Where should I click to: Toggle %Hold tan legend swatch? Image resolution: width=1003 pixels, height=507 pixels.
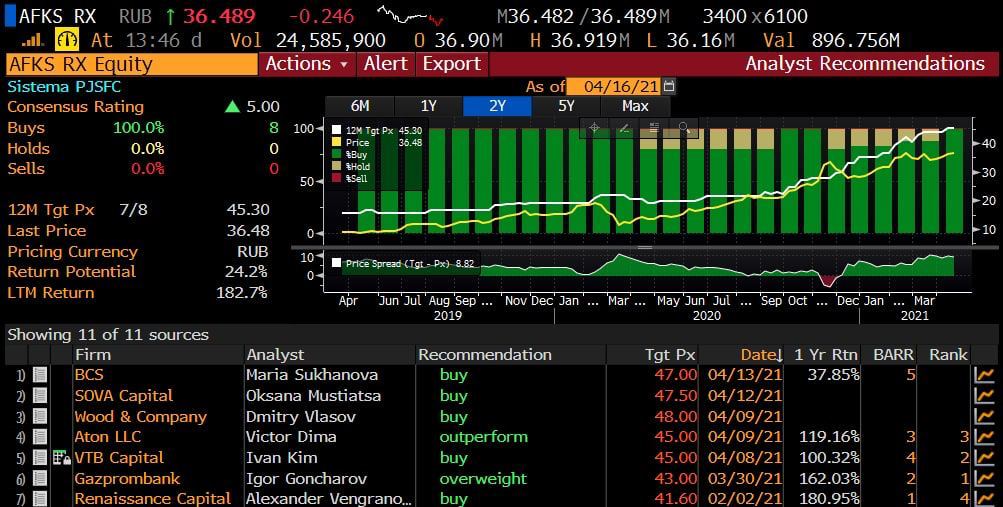337,166
